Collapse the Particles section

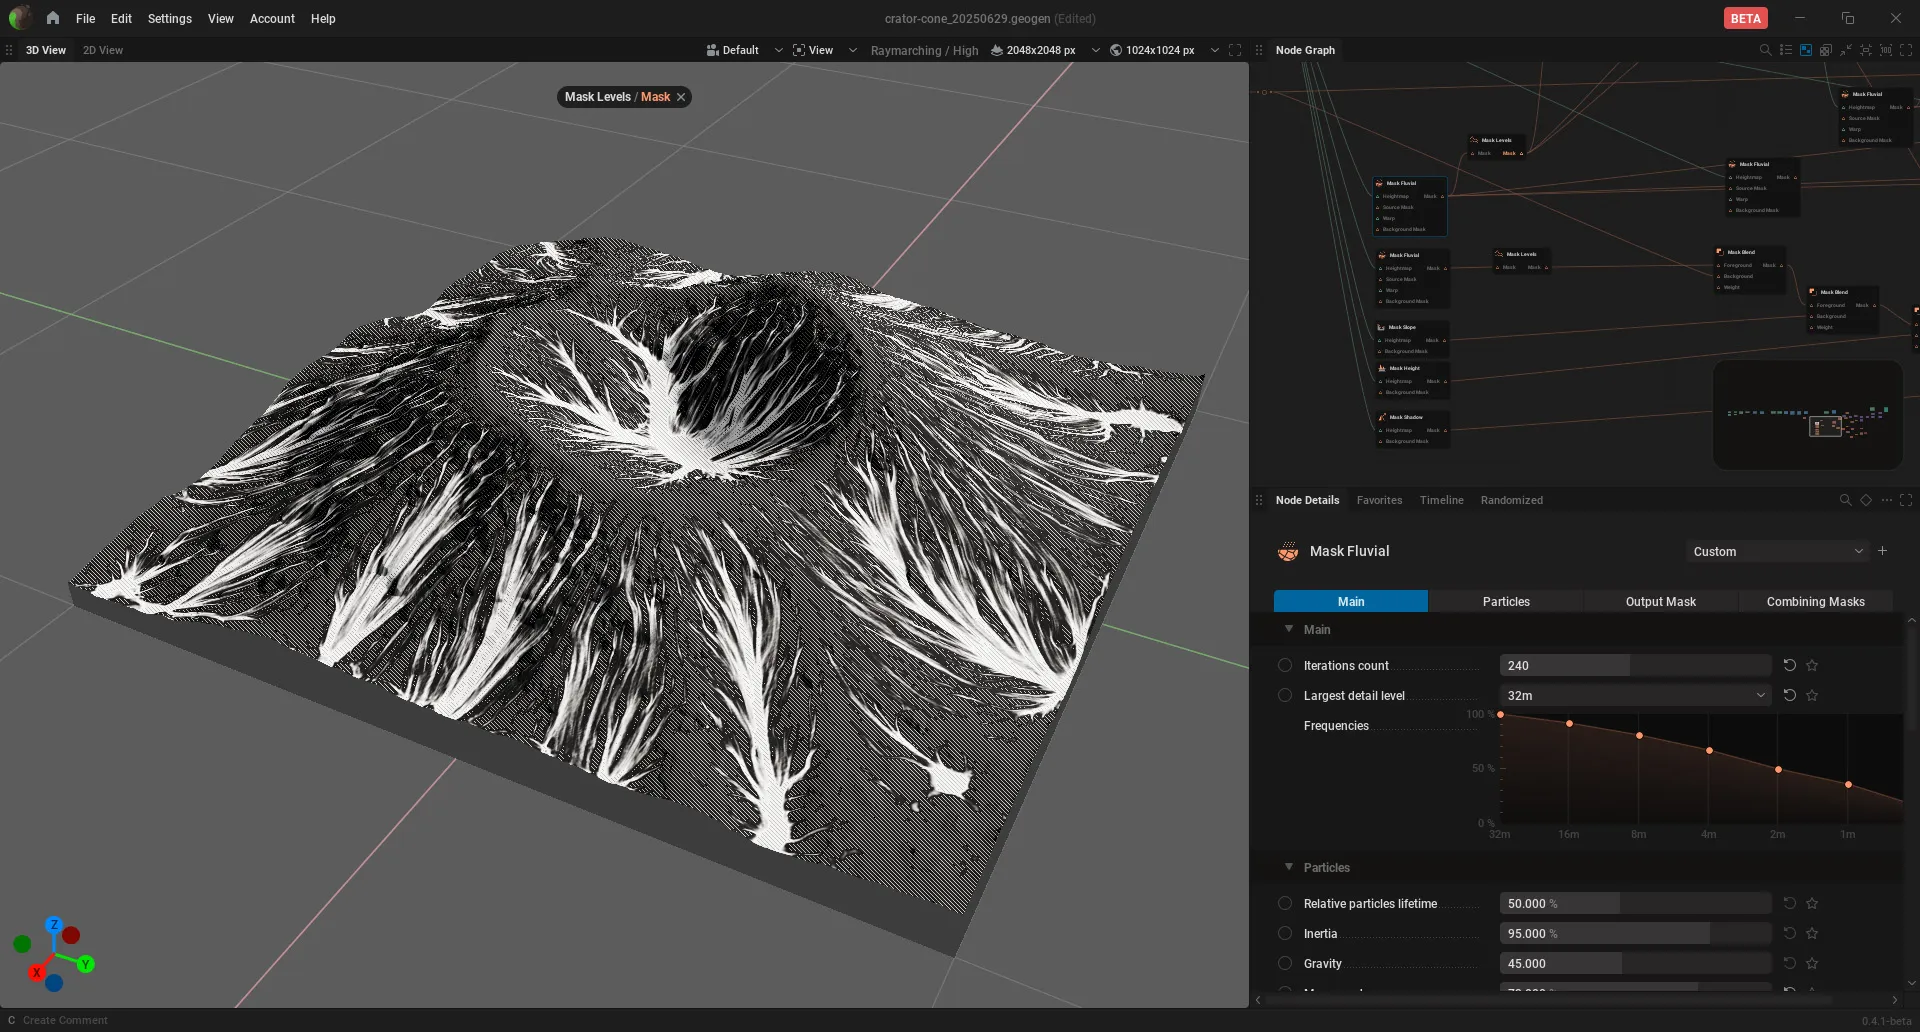pos(1289,867)
